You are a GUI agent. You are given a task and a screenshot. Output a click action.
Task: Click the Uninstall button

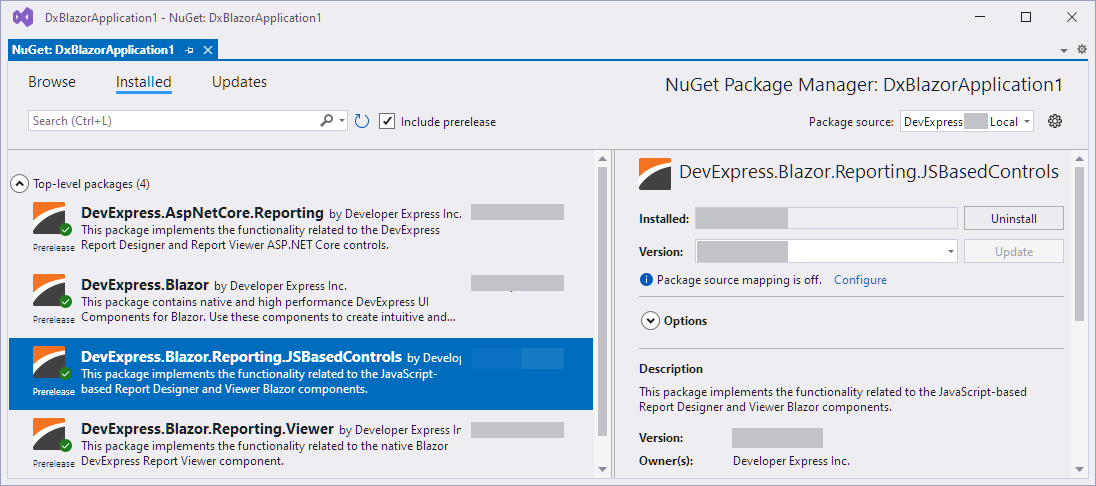point(1013,218)
